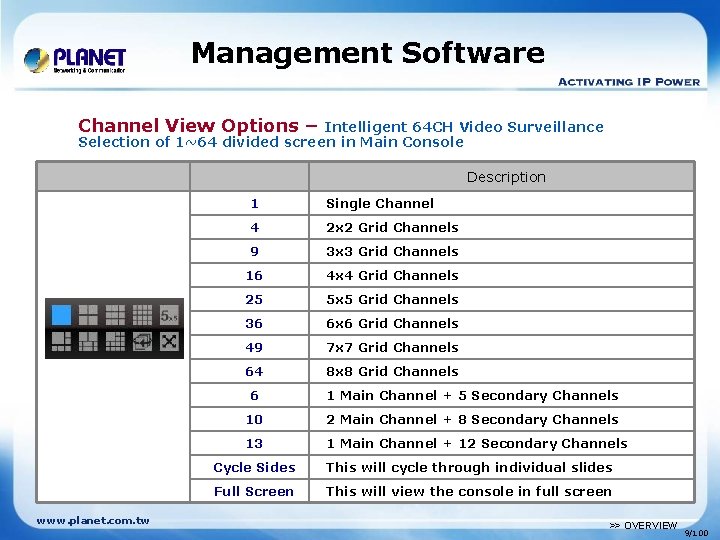Select the 5x5 grid view icon

tap(169, 315)
